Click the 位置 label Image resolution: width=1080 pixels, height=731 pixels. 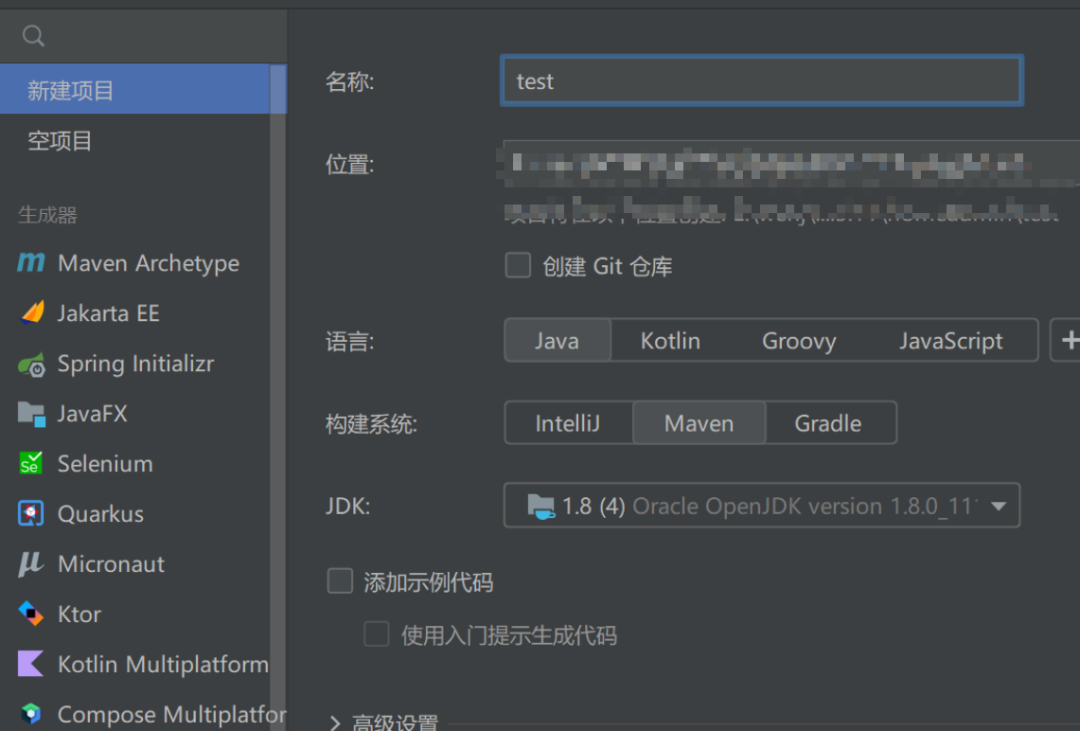[x=350, y=164]
